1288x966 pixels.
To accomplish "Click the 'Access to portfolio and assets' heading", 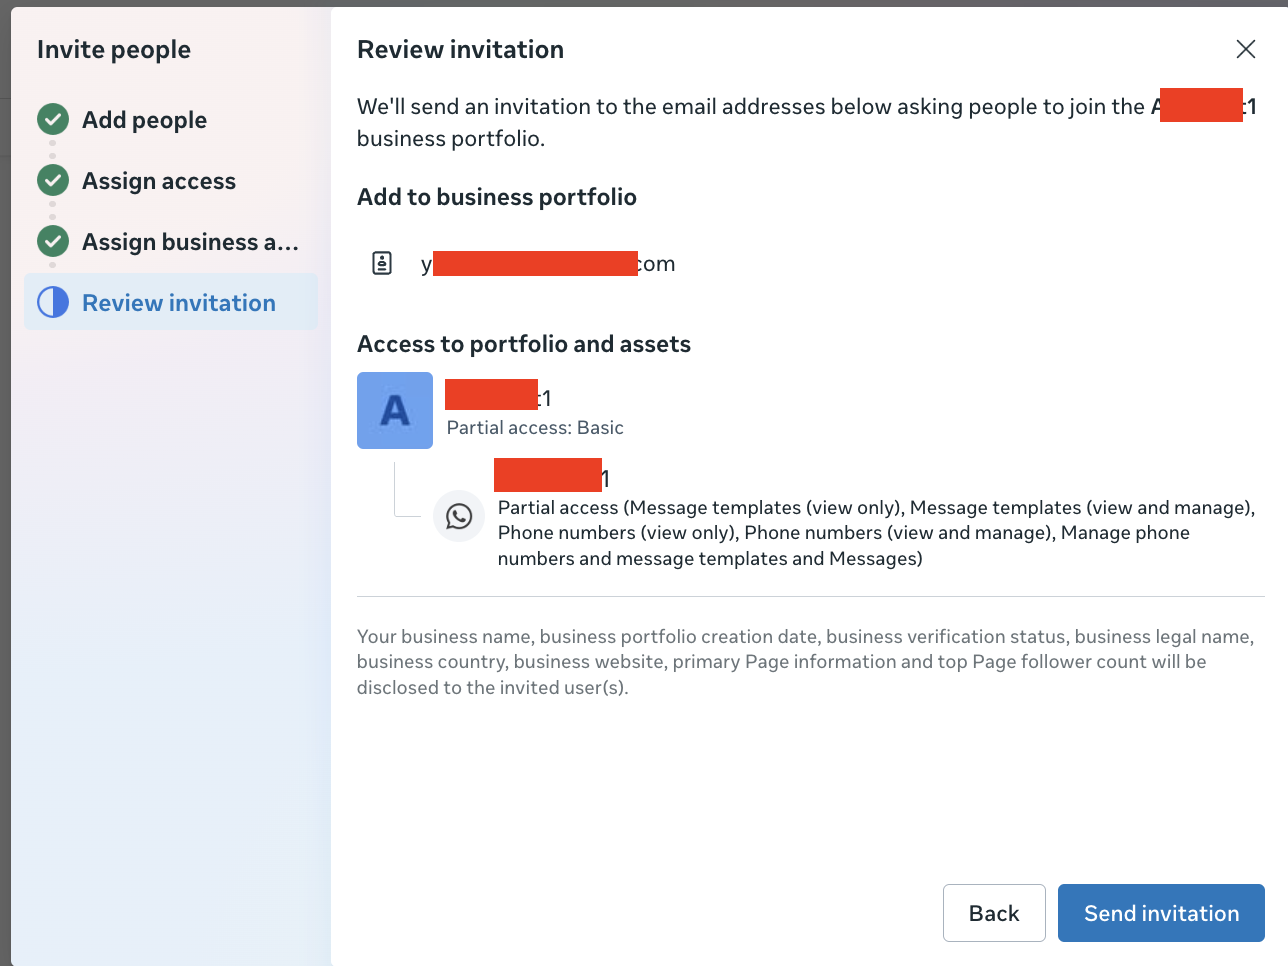I will pyautogui.click(x=524, y=343).
